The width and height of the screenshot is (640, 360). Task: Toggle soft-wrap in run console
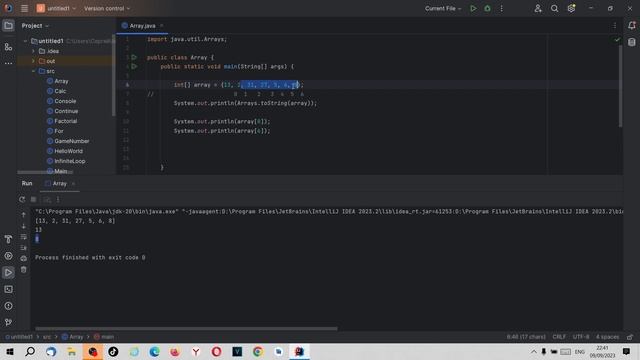pos(24,237)
